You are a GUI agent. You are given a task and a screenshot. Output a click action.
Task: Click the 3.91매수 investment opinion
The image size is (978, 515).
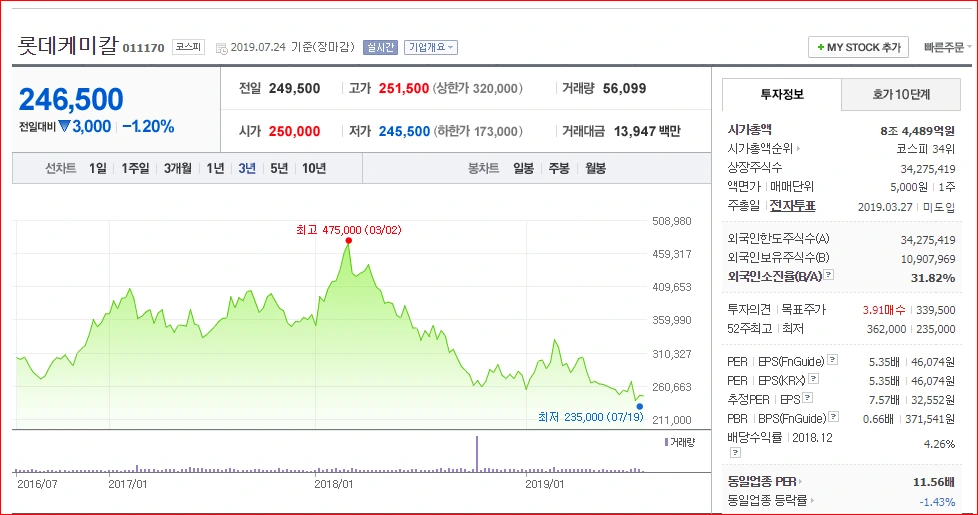(884, 310)
